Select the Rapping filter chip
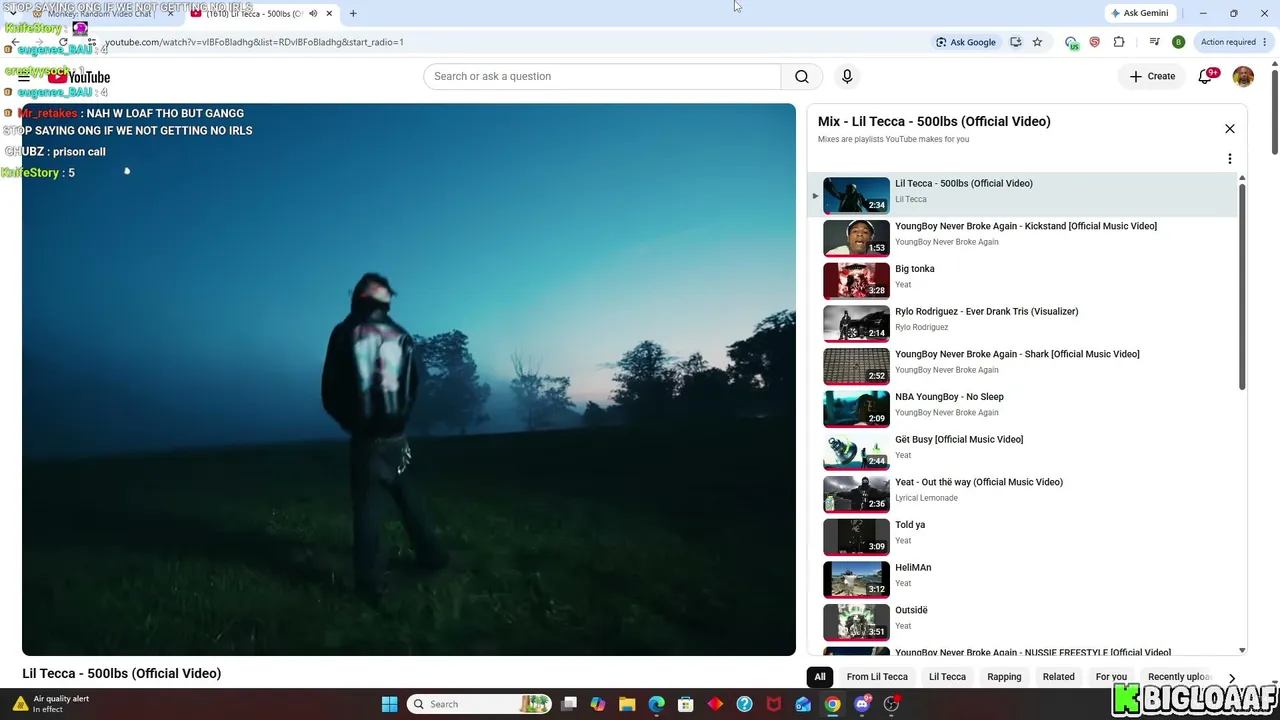This screenshot has width=1280, height=720. coord(1004,677)
